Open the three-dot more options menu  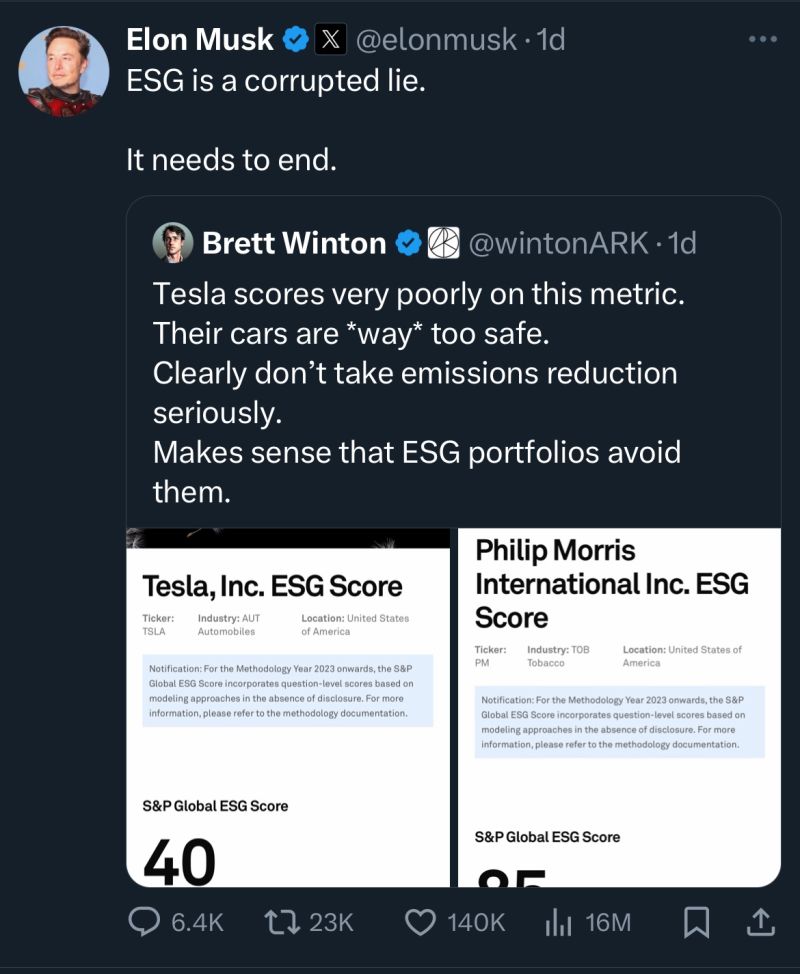(x=762, y=40)
